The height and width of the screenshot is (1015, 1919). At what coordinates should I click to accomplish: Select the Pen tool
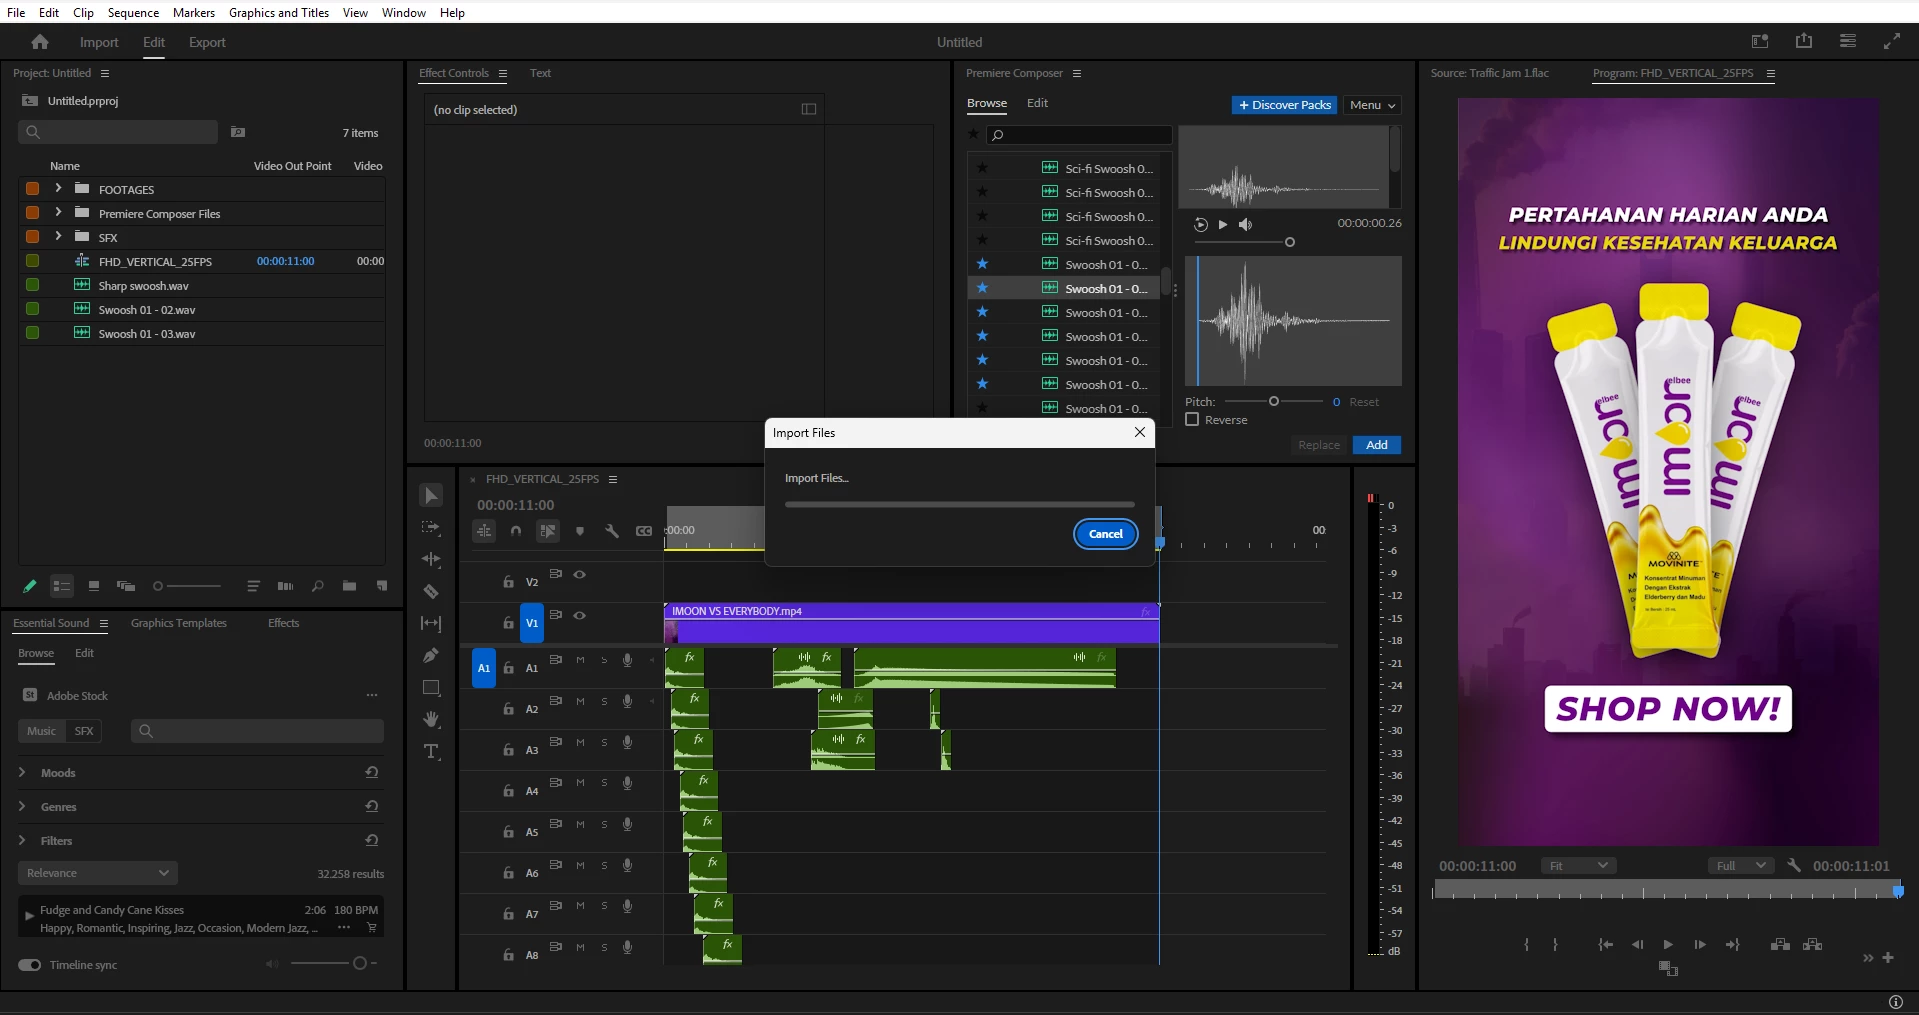point(431,656)
